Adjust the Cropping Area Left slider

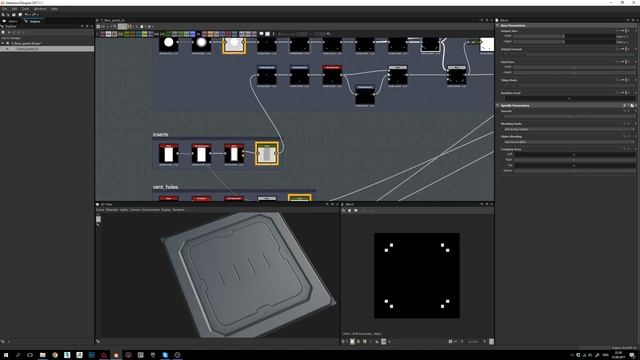tap(574, 155)
